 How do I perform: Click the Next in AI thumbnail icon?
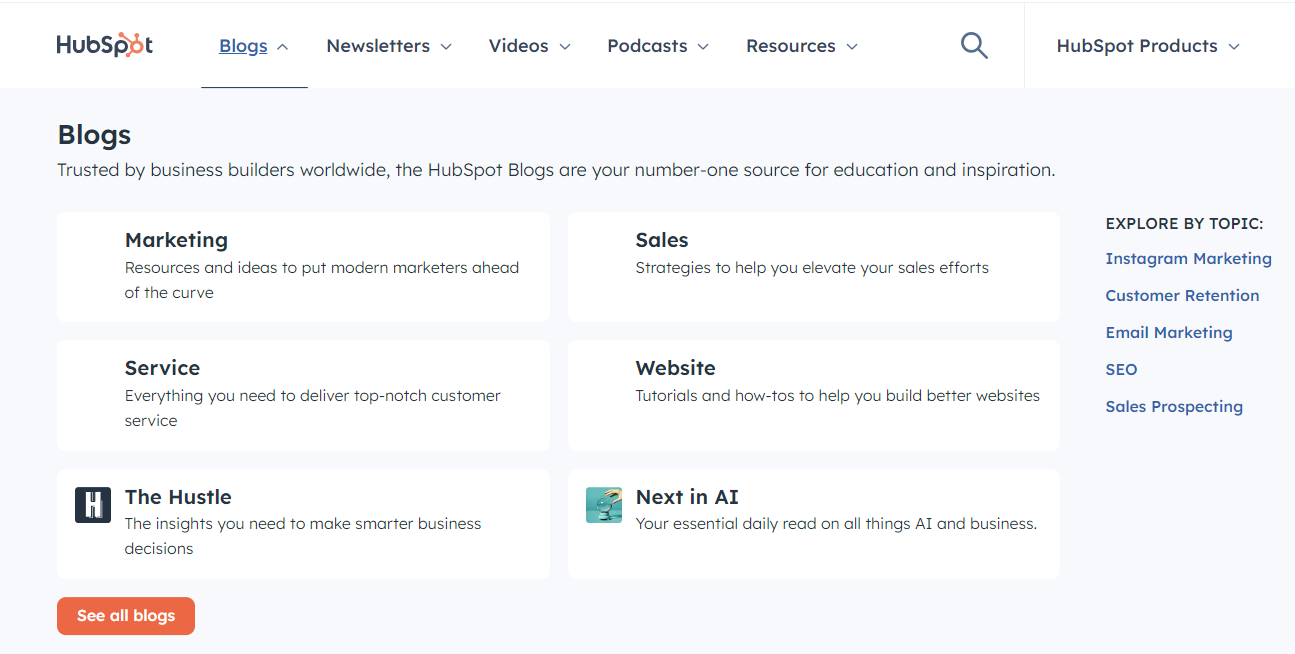[604, 505]
